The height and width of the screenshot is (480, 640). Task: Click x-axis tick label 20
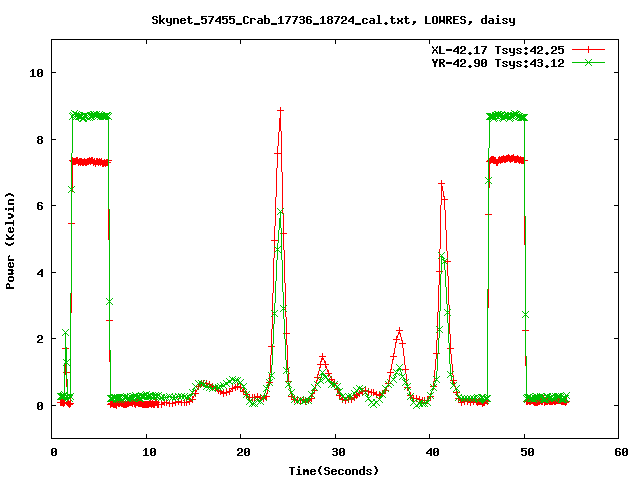pos(243,452)
